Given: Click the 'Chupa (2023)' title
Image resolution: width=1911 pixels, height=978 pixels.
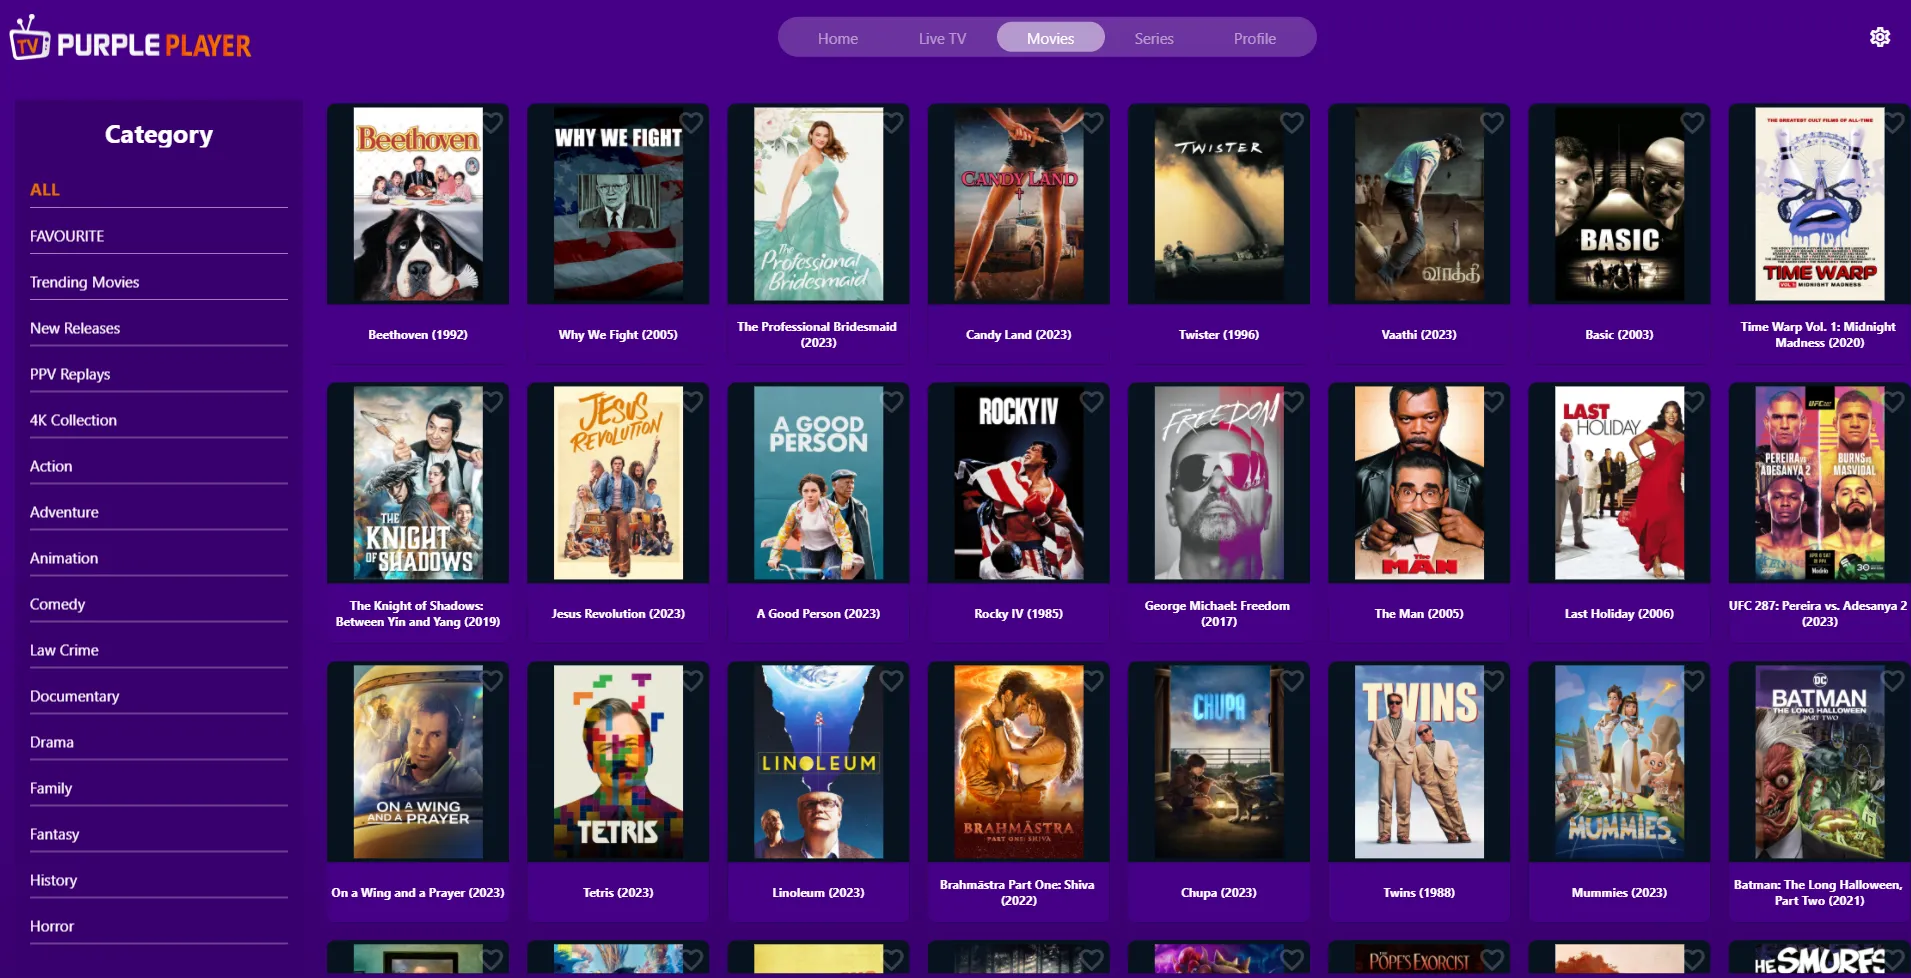Looking at the screenshot, I should [1219, 893].
